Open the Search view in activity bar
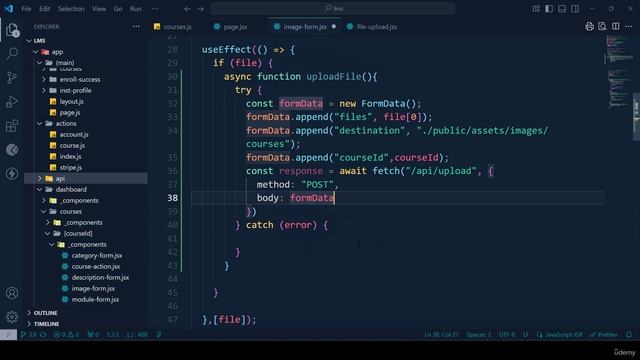 [x=12, y=53]
